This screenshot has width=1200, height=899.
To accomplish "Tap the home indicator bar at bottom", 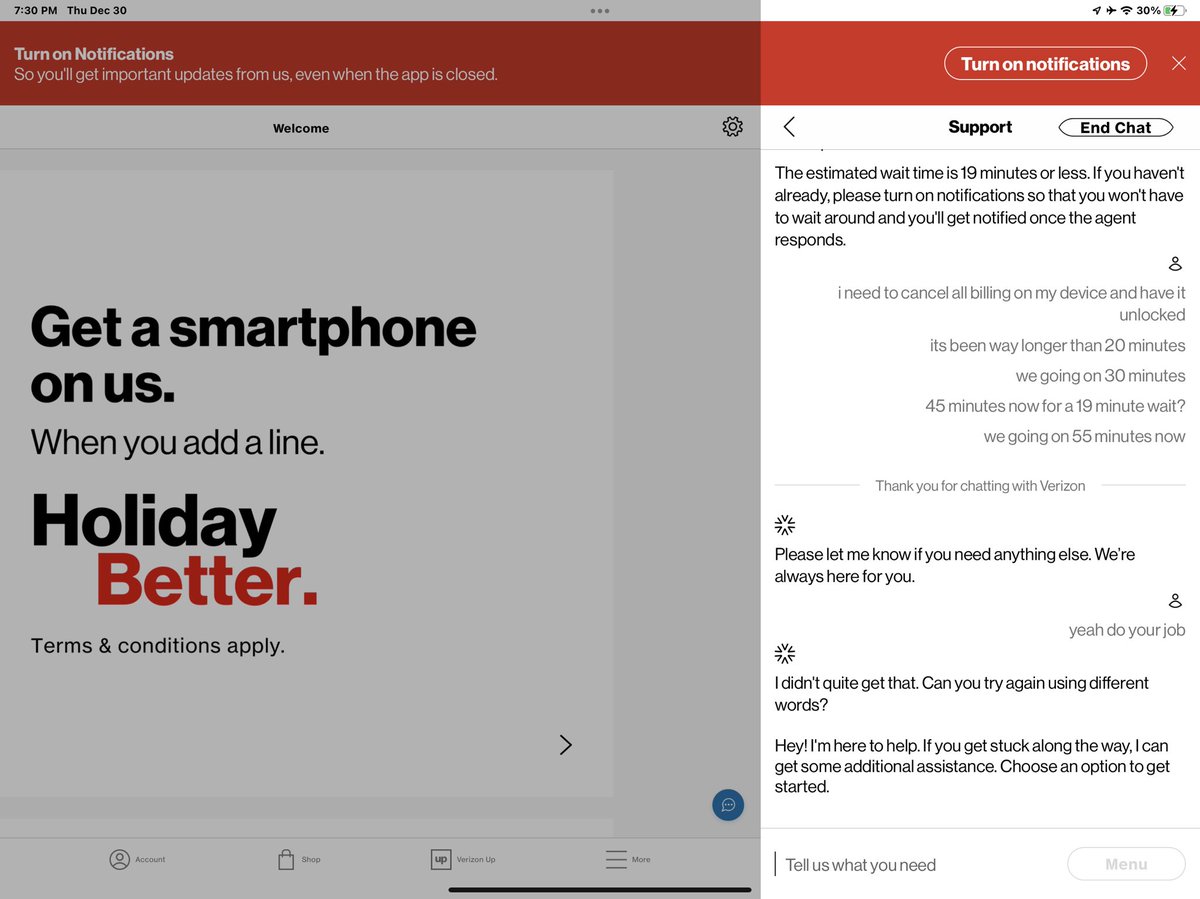I will (x=600, y=889).
